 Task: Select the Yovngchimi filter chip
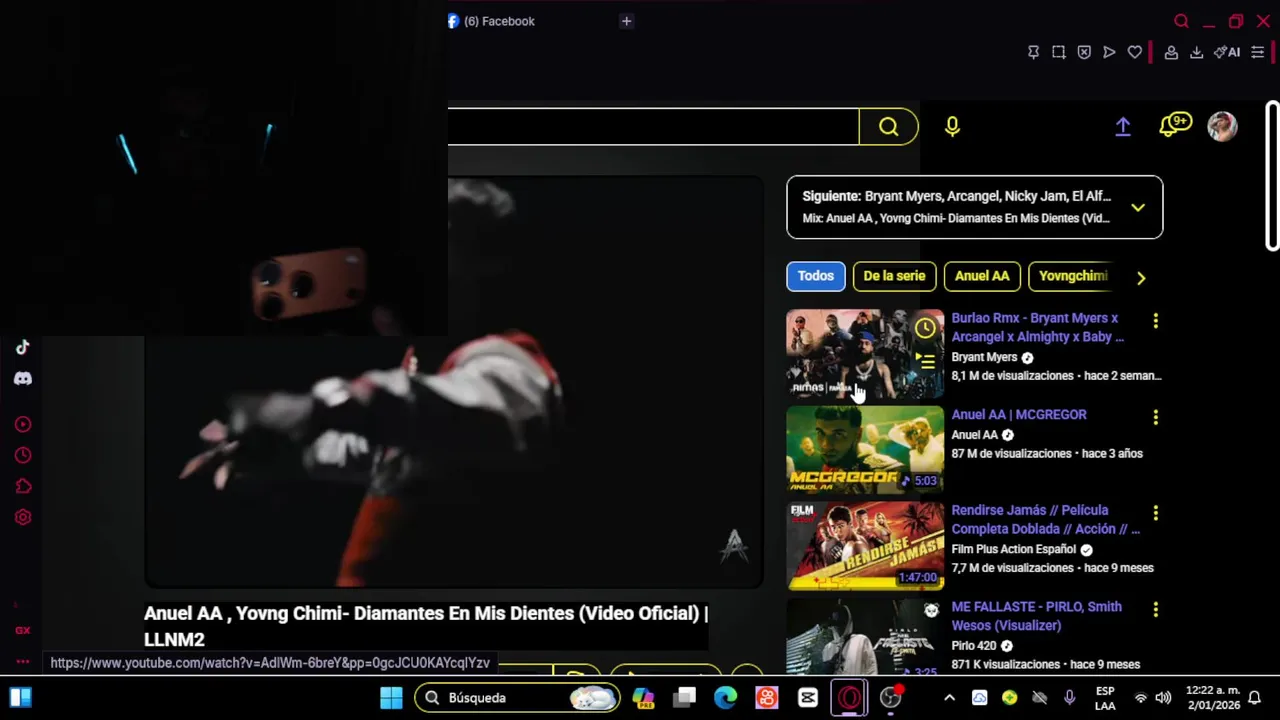point(1073,276)
